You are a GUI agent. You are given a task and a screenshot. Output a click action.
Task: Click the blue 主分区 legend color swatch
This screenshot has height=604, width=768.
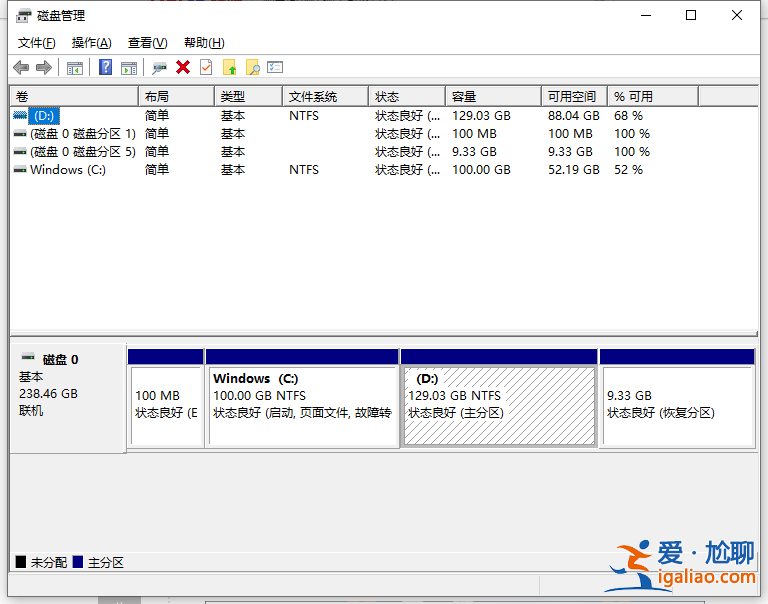coord(78,563)
